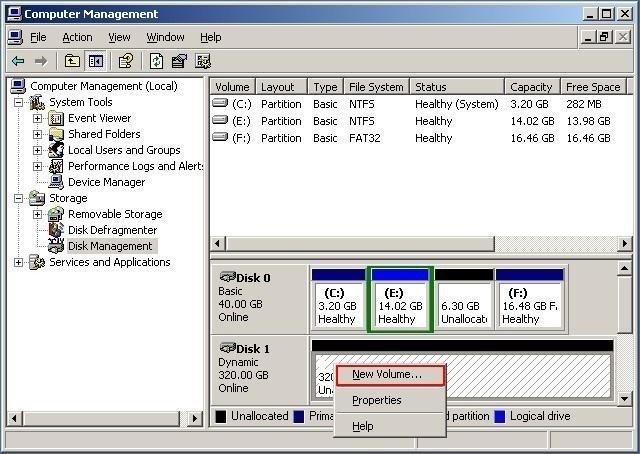Select the (C:) 3.20 GB partition block
The height and width of the screenshot is (454, 640).
(338, 299)
